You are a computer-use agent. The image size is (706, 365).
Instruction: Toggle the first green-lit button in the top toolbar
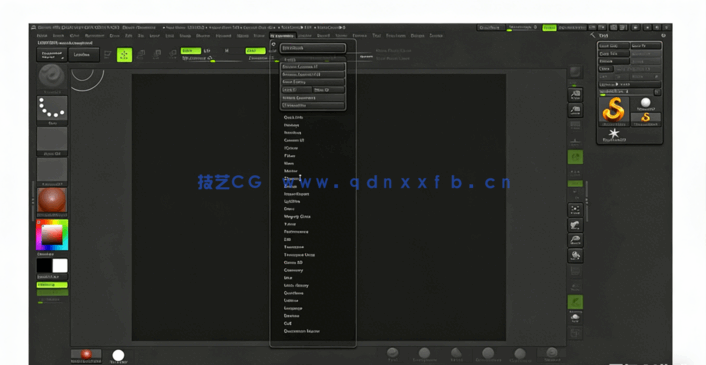190,51
